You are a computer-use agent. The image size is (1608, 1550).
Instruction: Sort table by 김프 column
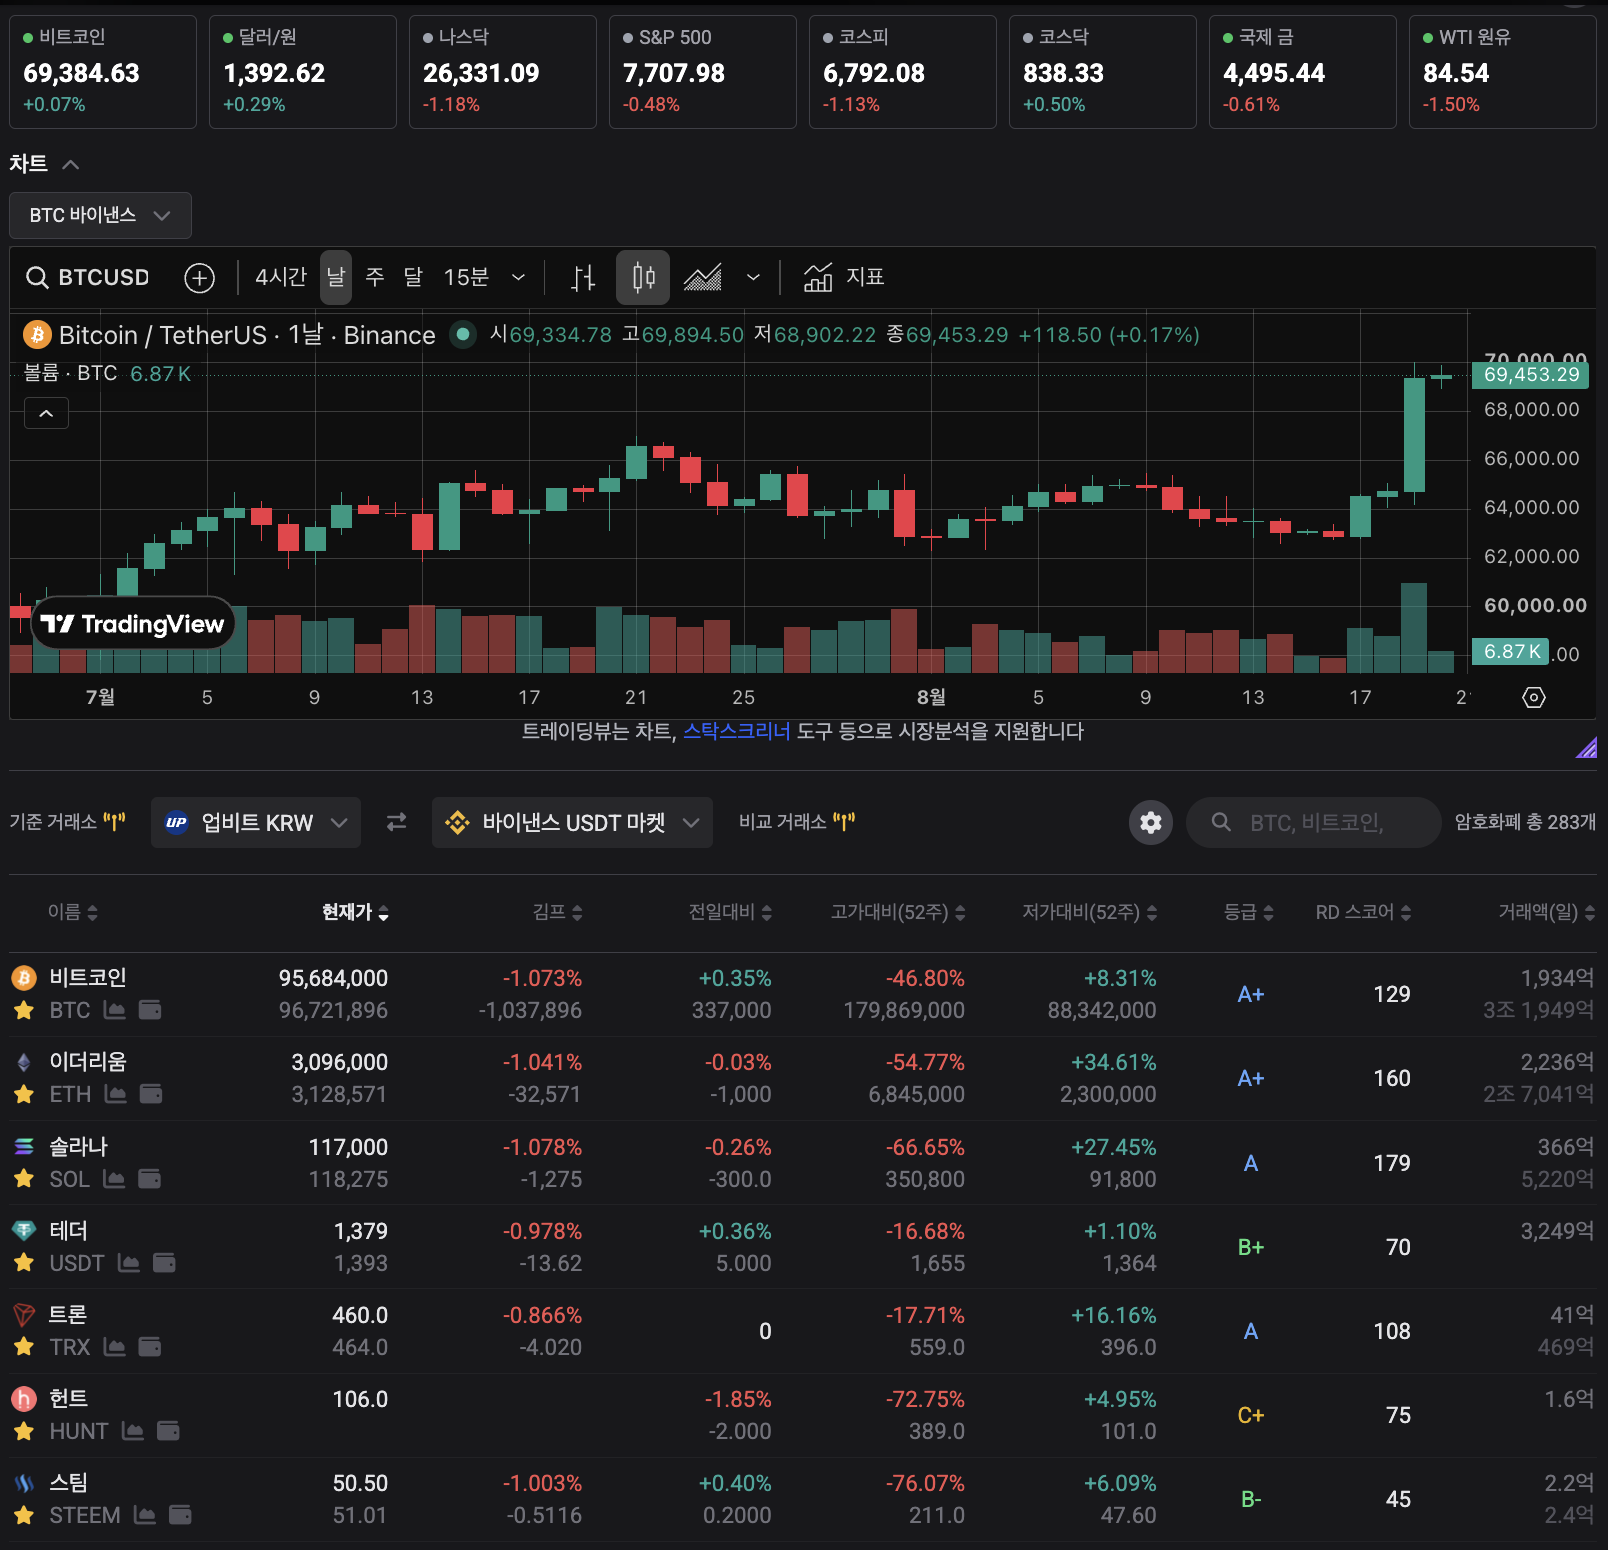pyautogui.click(x=557, y=912)
